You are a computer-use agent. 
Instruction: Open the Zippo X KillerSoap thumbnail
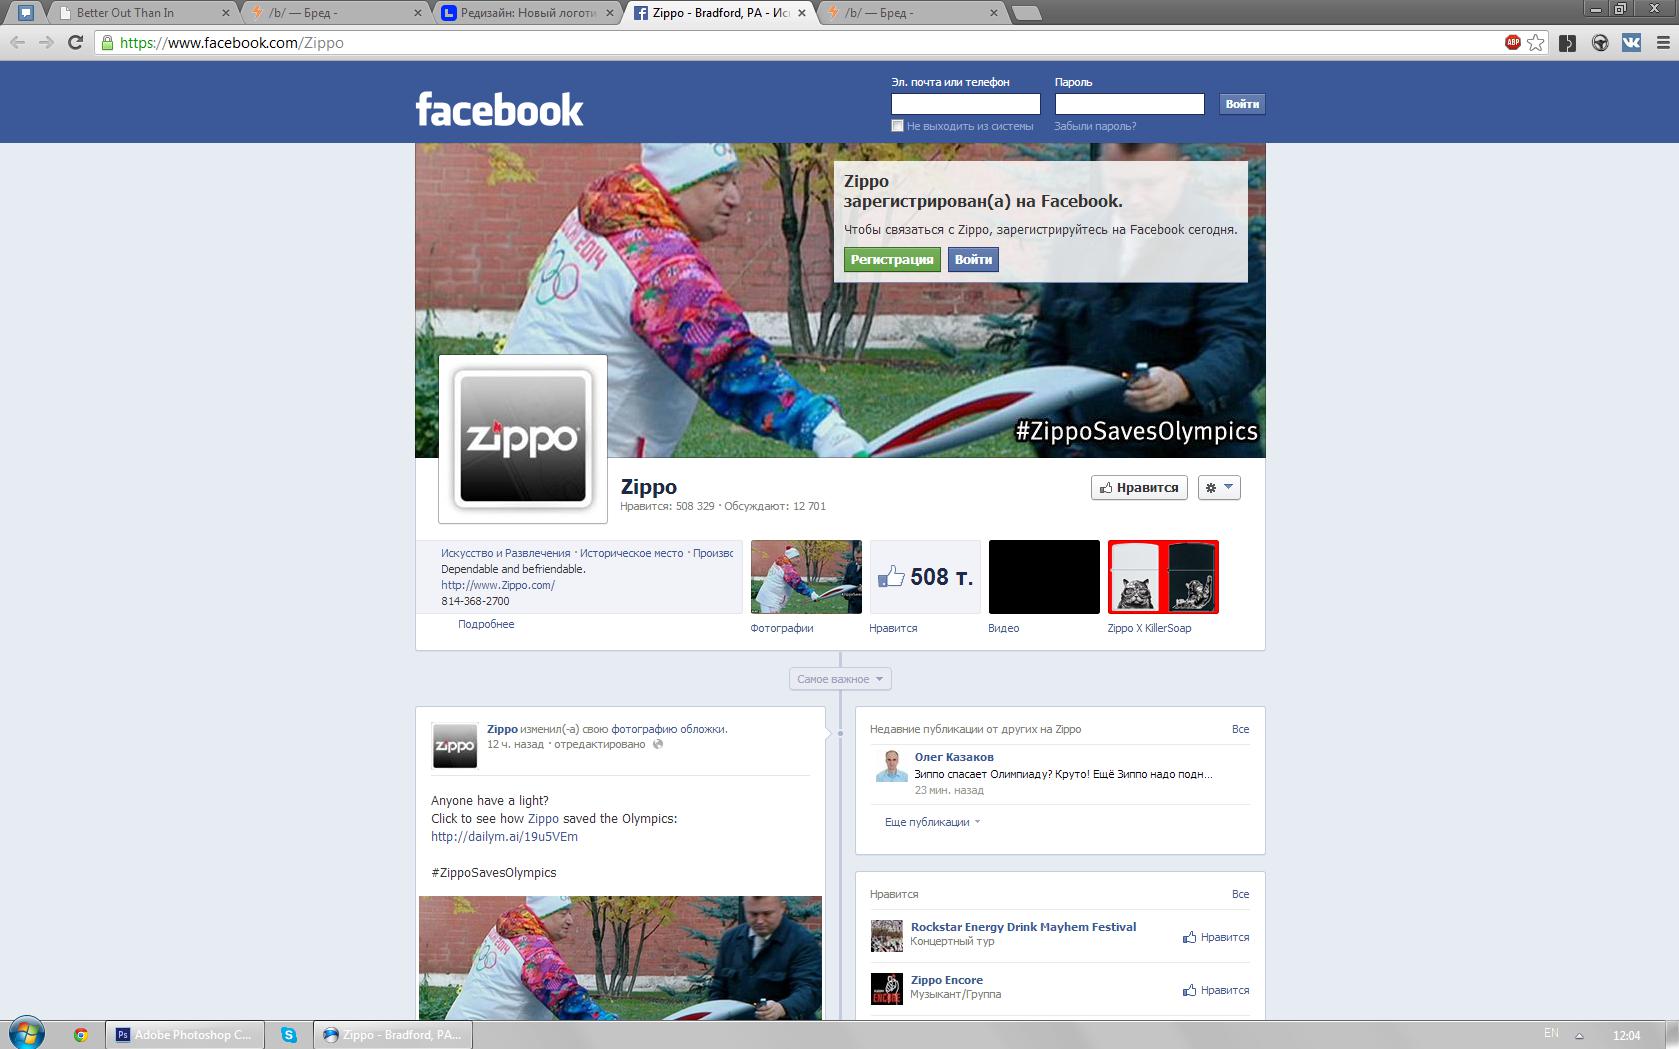coord(1163,577)
